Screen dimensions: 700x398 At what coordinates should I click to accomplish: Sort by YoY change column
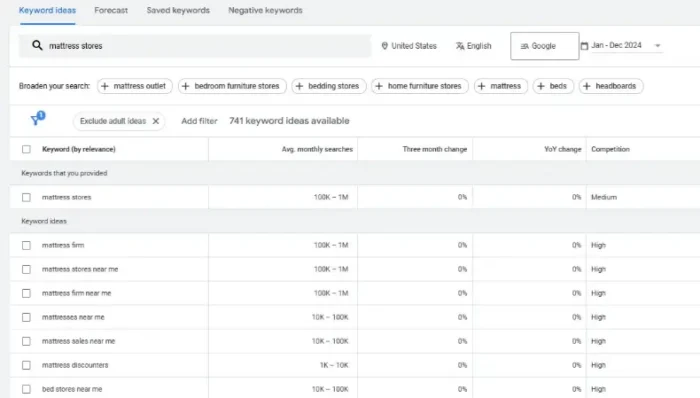click(562, 149)
